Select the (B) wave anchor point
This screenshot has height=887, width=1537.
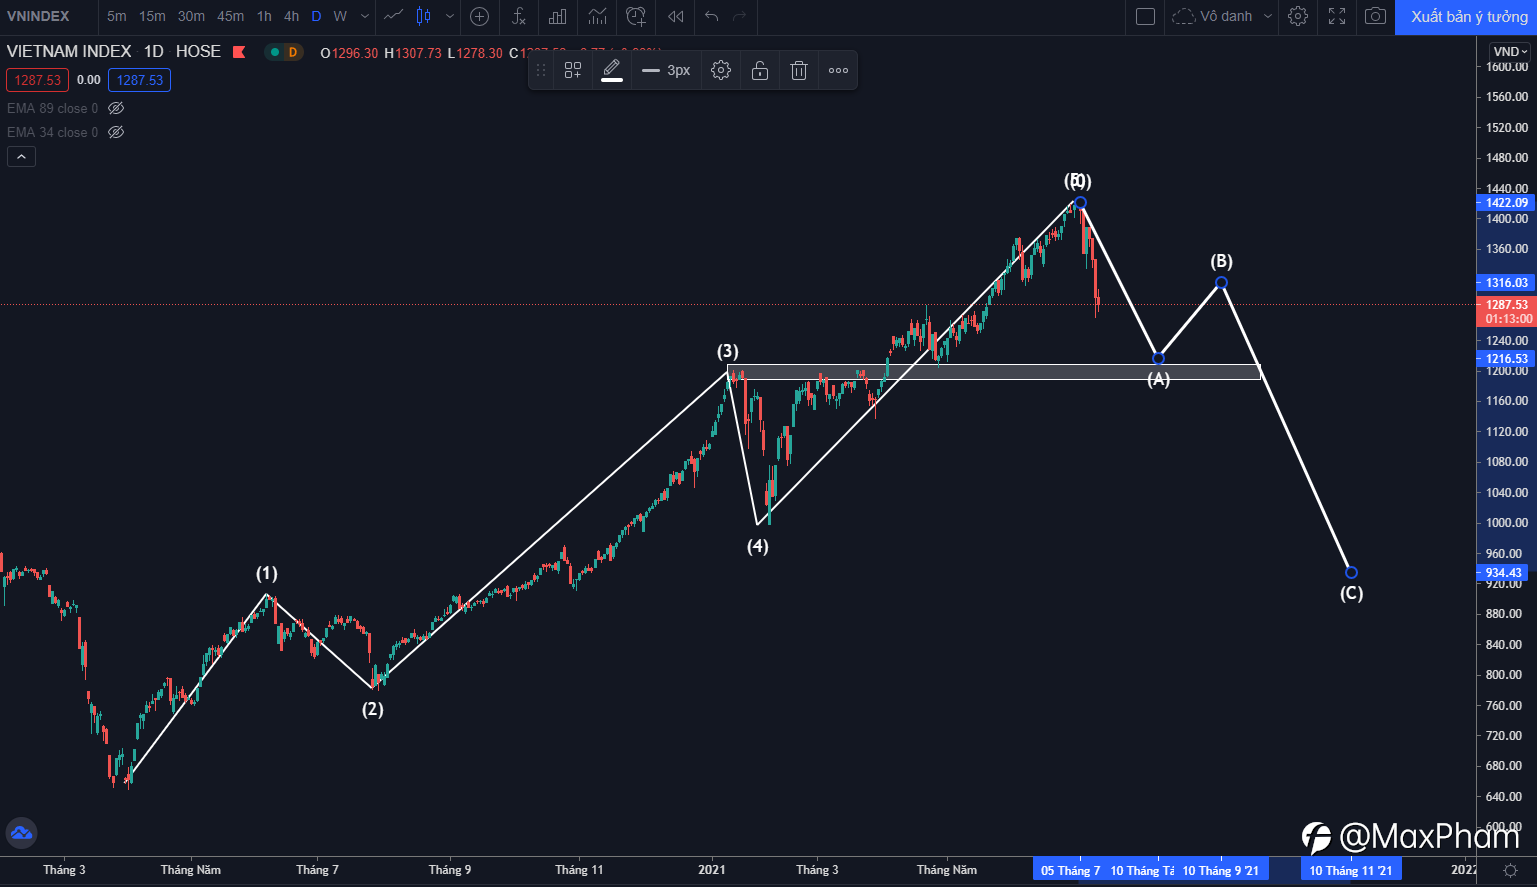point(1221,283)
